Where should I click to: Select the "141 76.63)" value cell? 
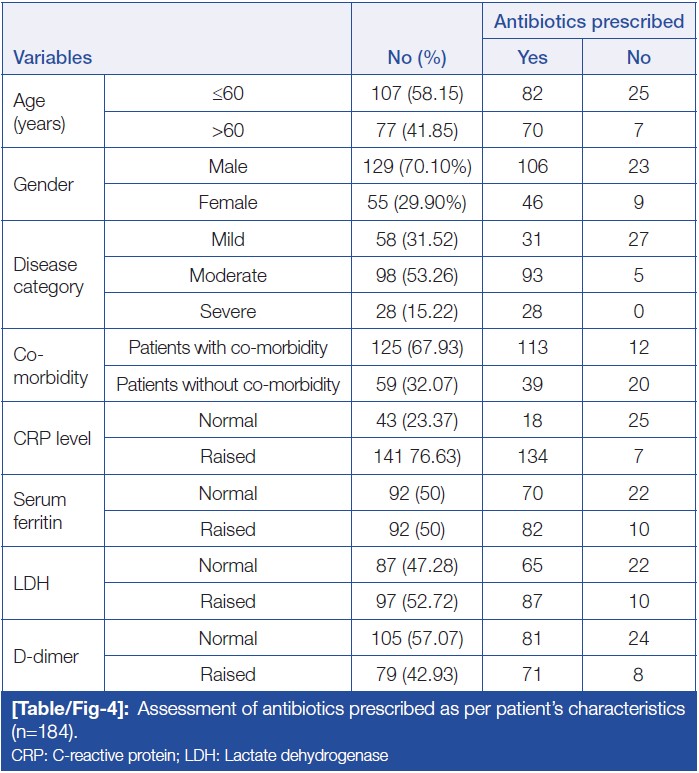tap(416, 457)
